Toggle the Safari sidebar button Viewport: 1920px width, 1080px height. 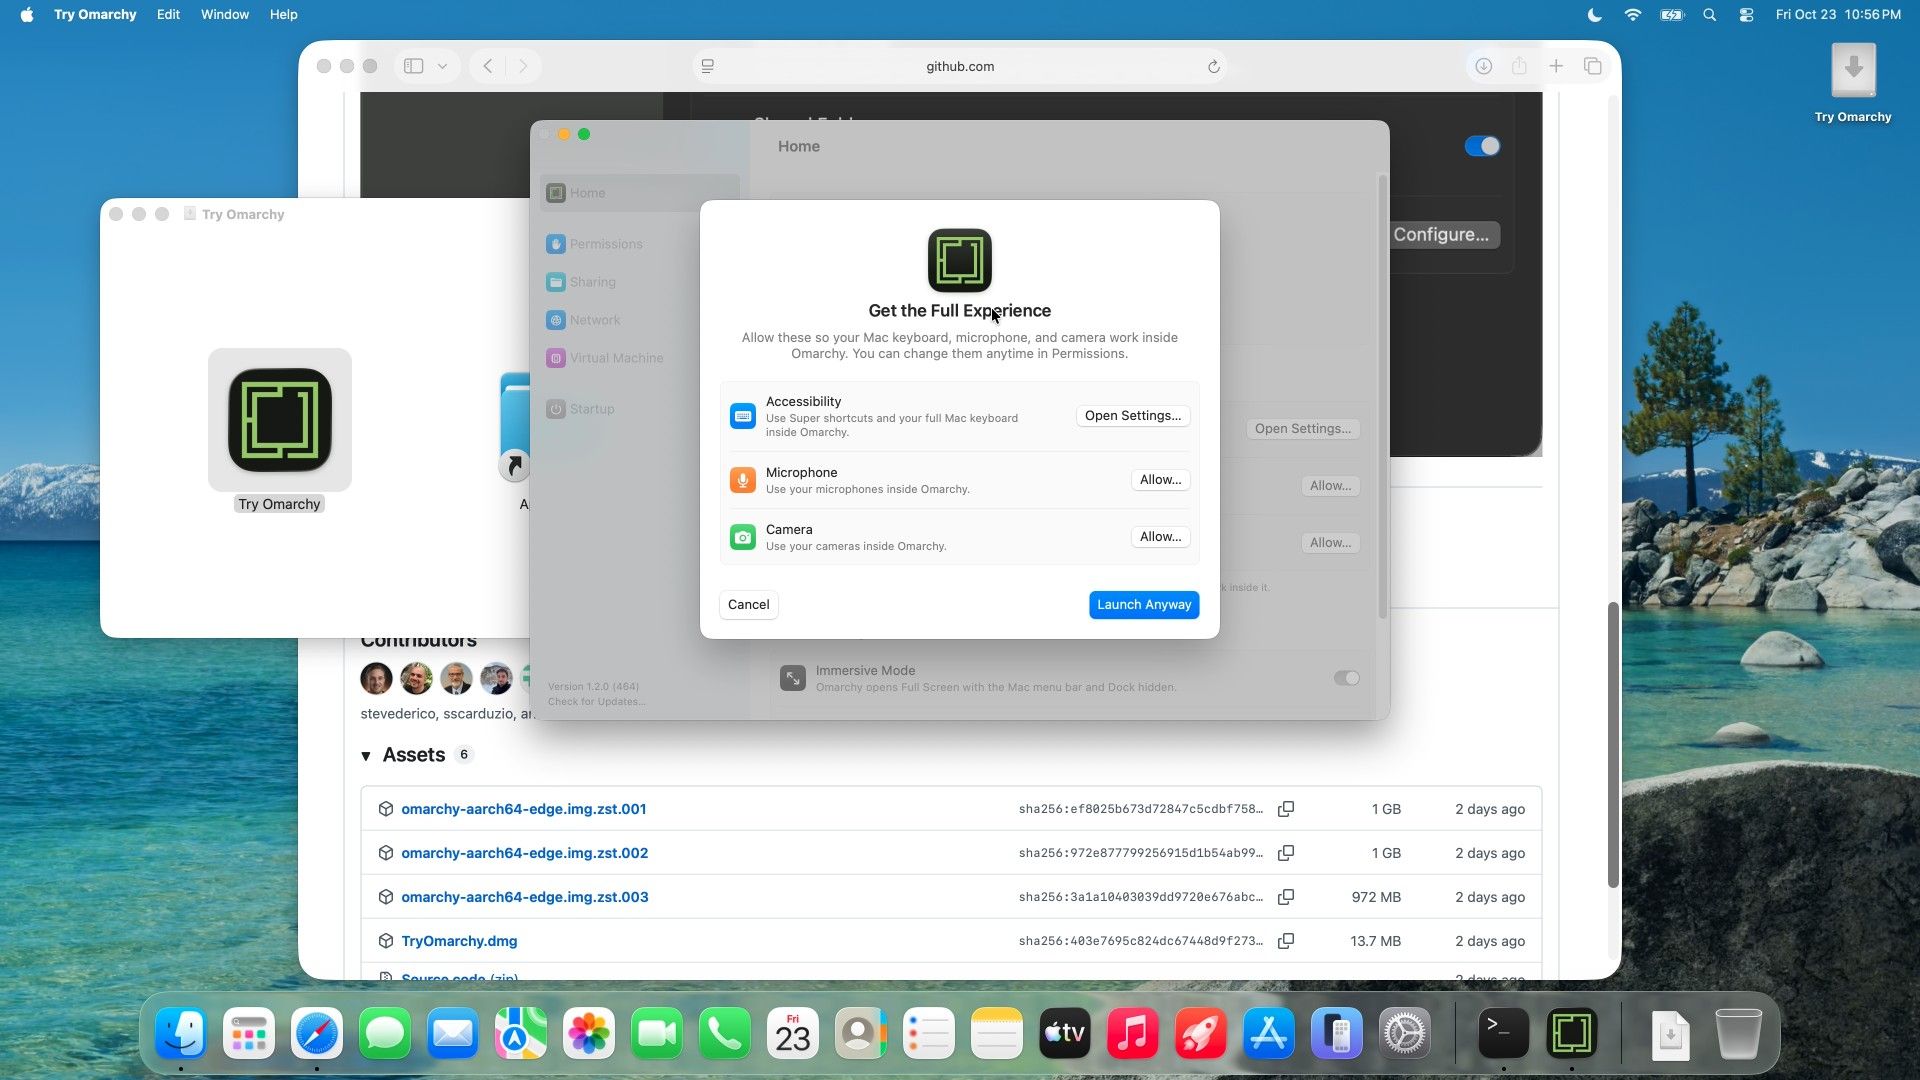pyautogui.click(x=414, y=66)
